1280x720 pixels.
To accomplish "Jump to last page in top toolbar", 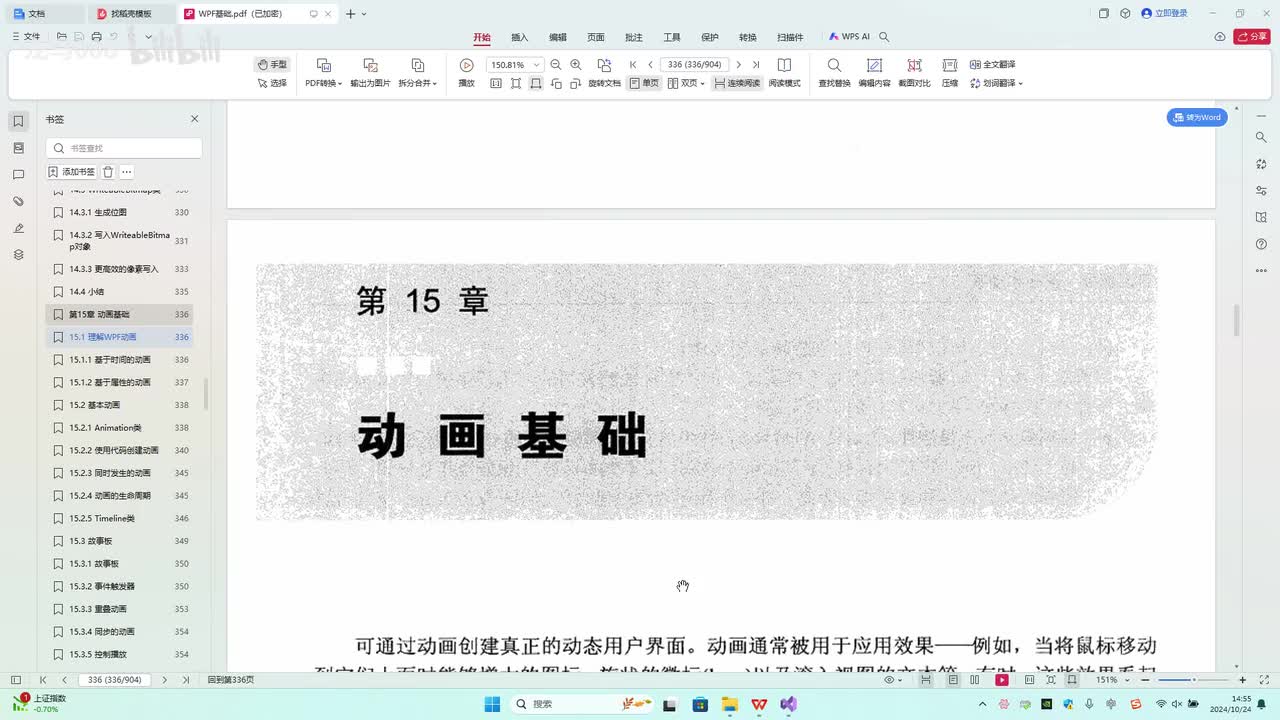I will (x=756, y=64).
